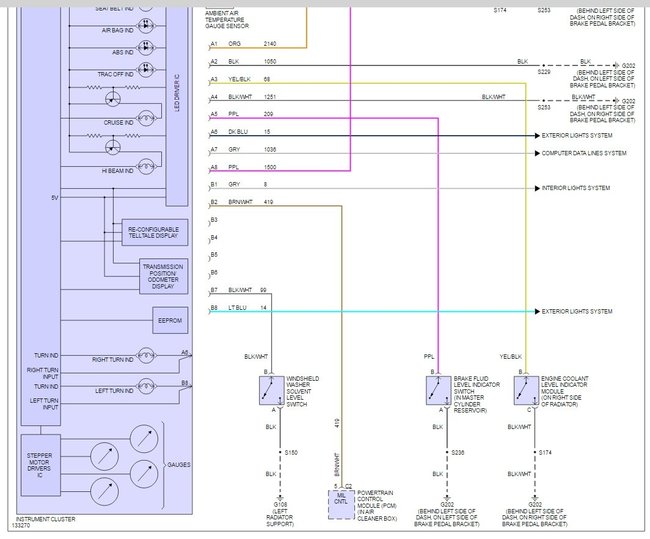Click the GAUGES label
The width and height of the screenshot is (650, 539).
[x=179, y=465]
